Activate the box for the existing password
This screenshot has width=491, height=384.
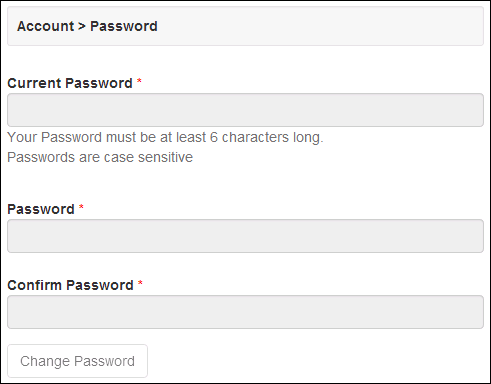(x=245, y=110)
